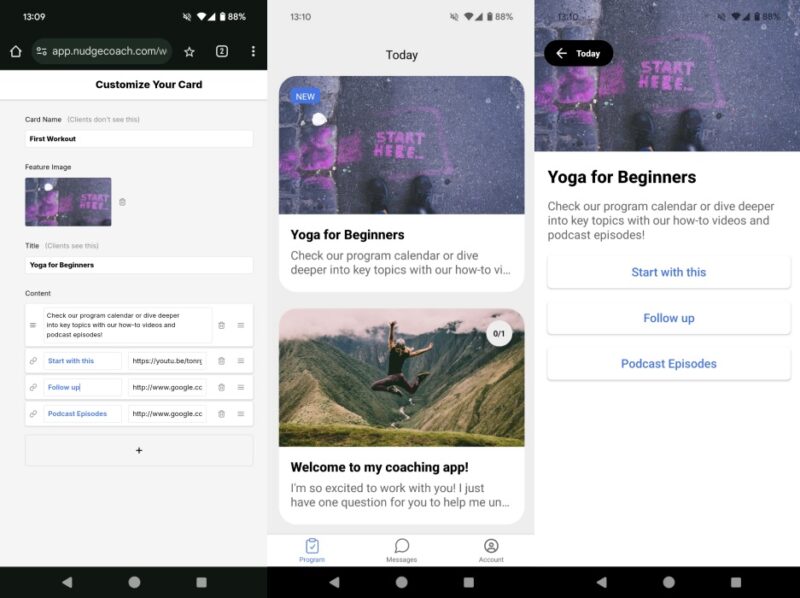Viewport: 800px width, 598px height.
Task: Delete the feature image using the trash icon
Action: 123,202
